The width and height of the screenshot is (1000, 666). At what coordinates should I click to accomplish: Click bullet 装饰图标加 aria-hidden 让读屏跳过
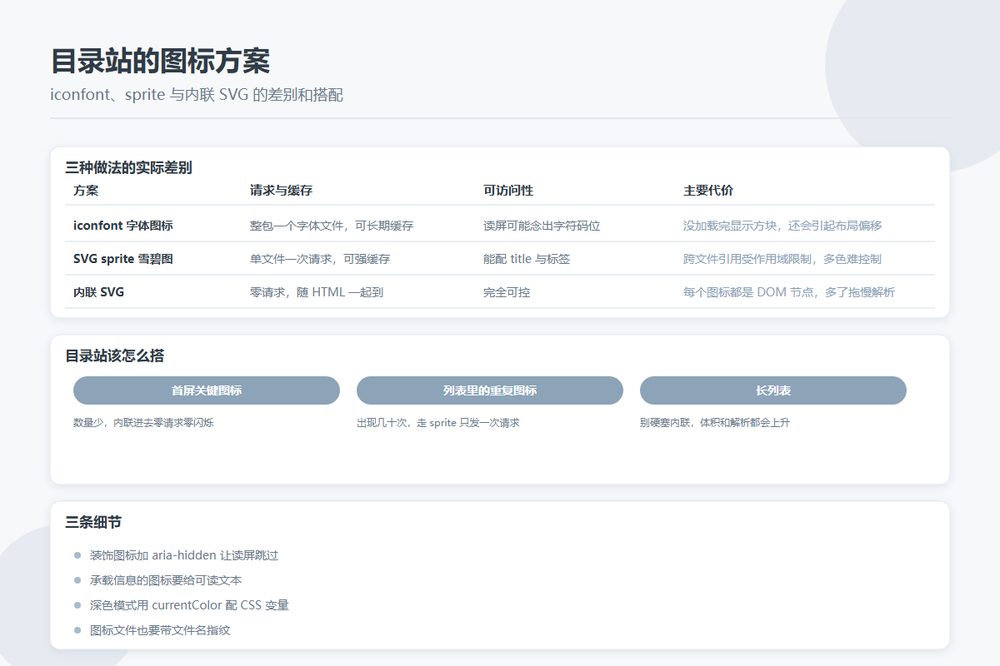[184, 556]
